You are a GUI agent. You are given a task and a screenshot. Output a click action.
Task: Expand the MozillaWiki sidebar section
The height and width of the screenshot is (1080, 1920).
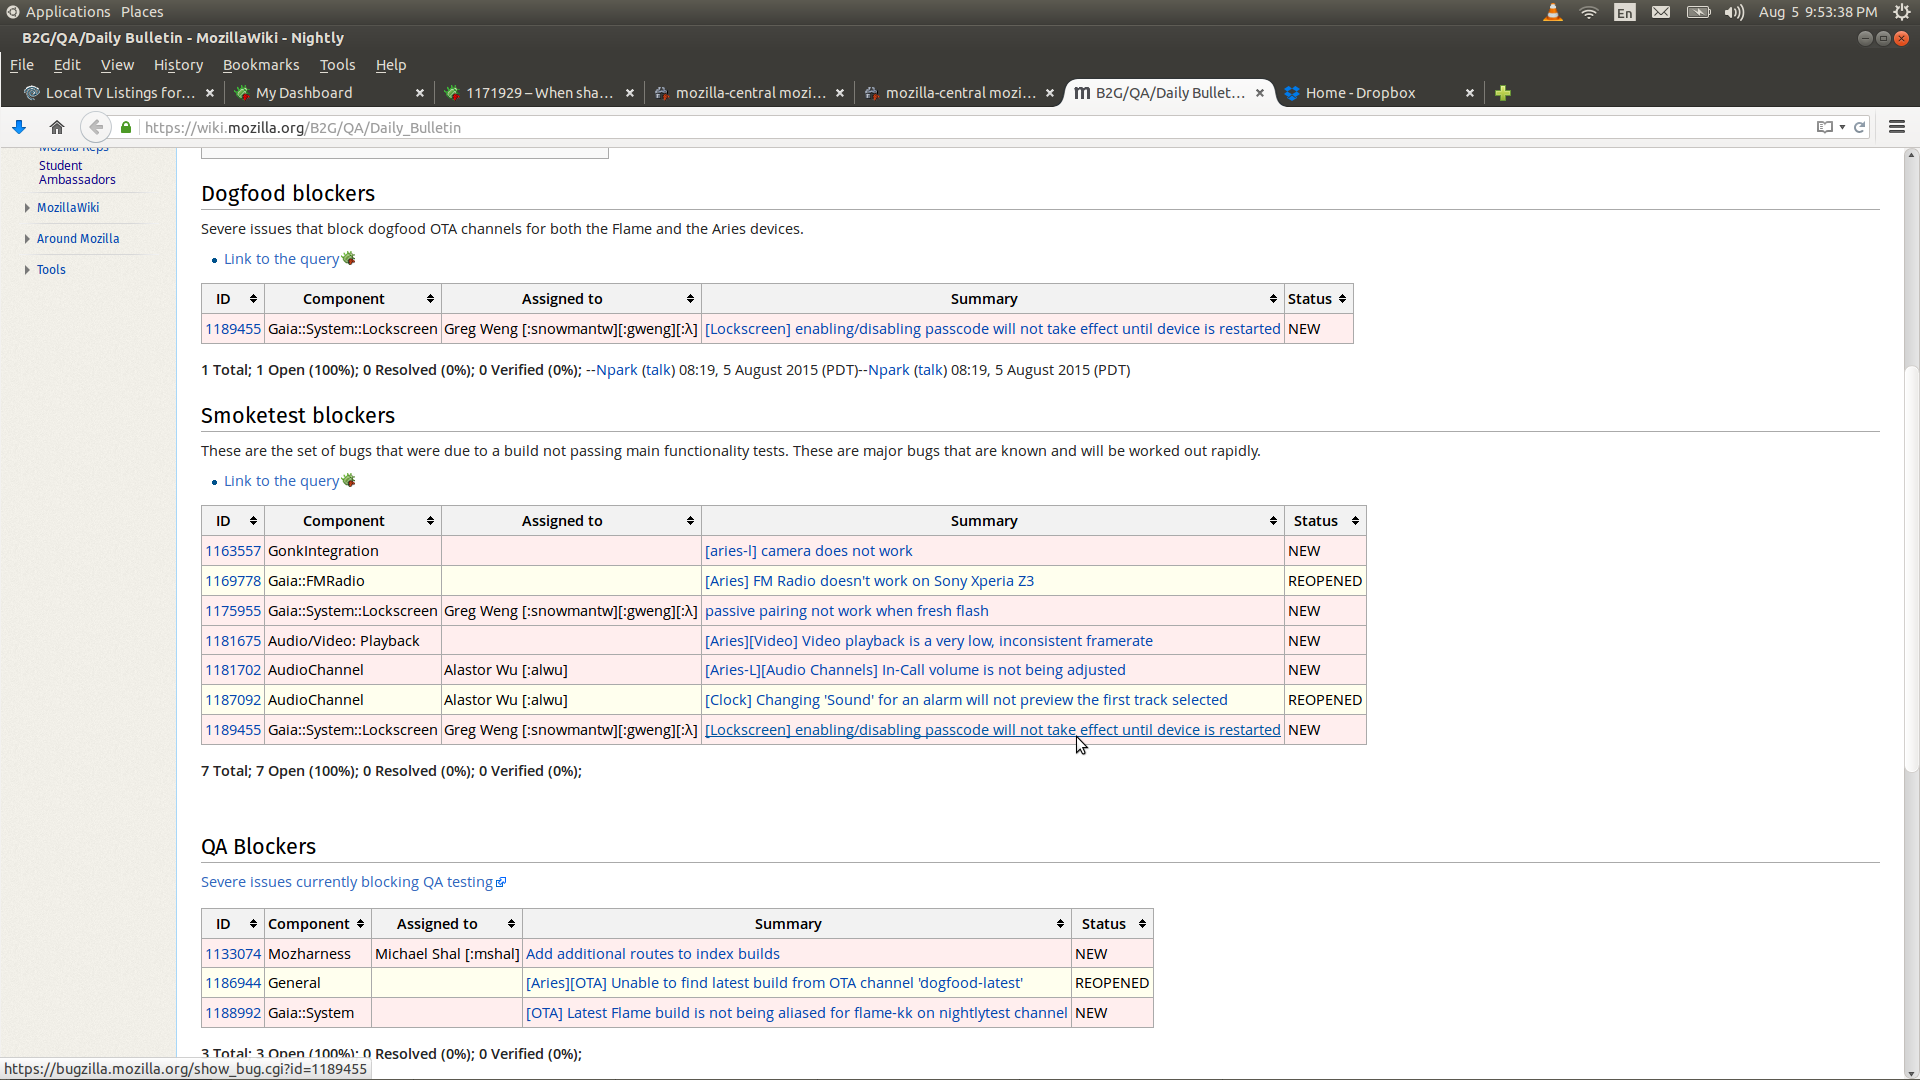[68, 208]
